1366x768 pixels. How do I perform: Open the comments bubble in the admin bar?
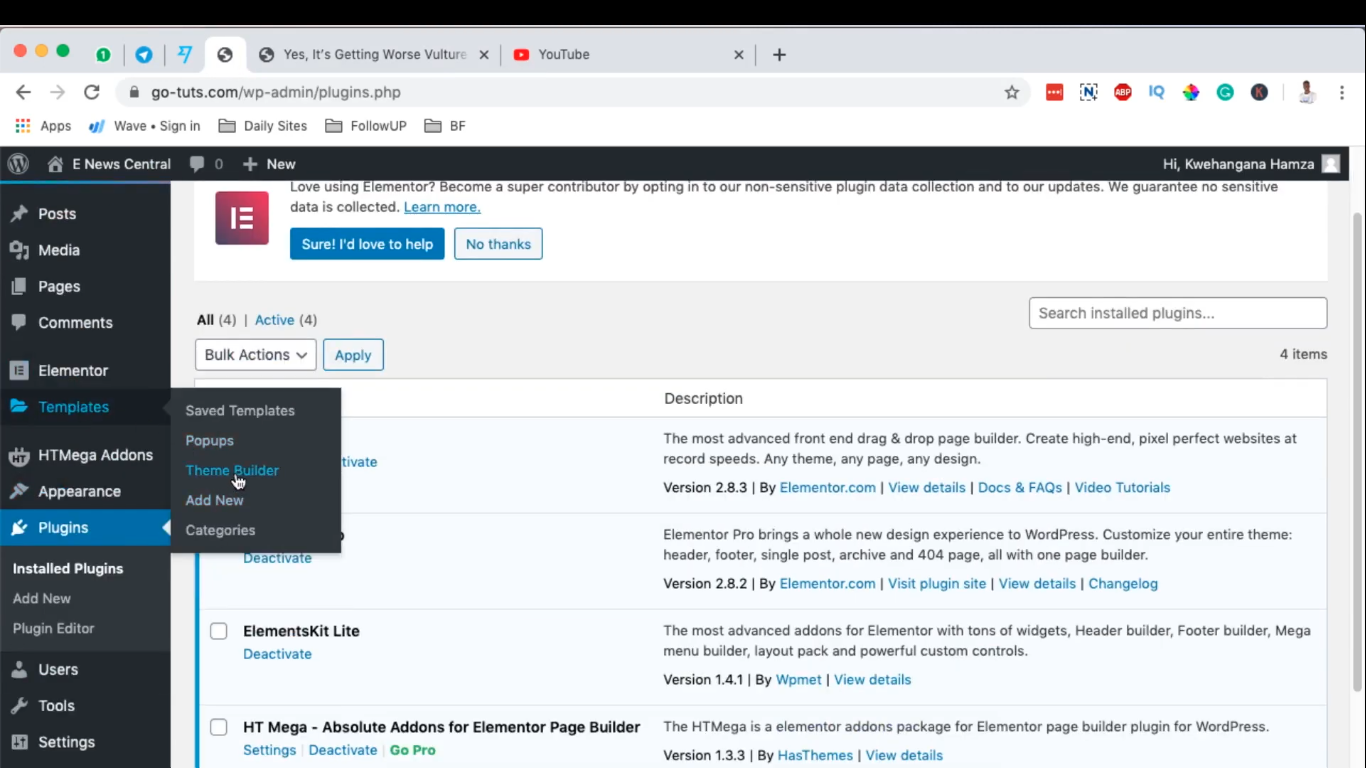[206, 164]
